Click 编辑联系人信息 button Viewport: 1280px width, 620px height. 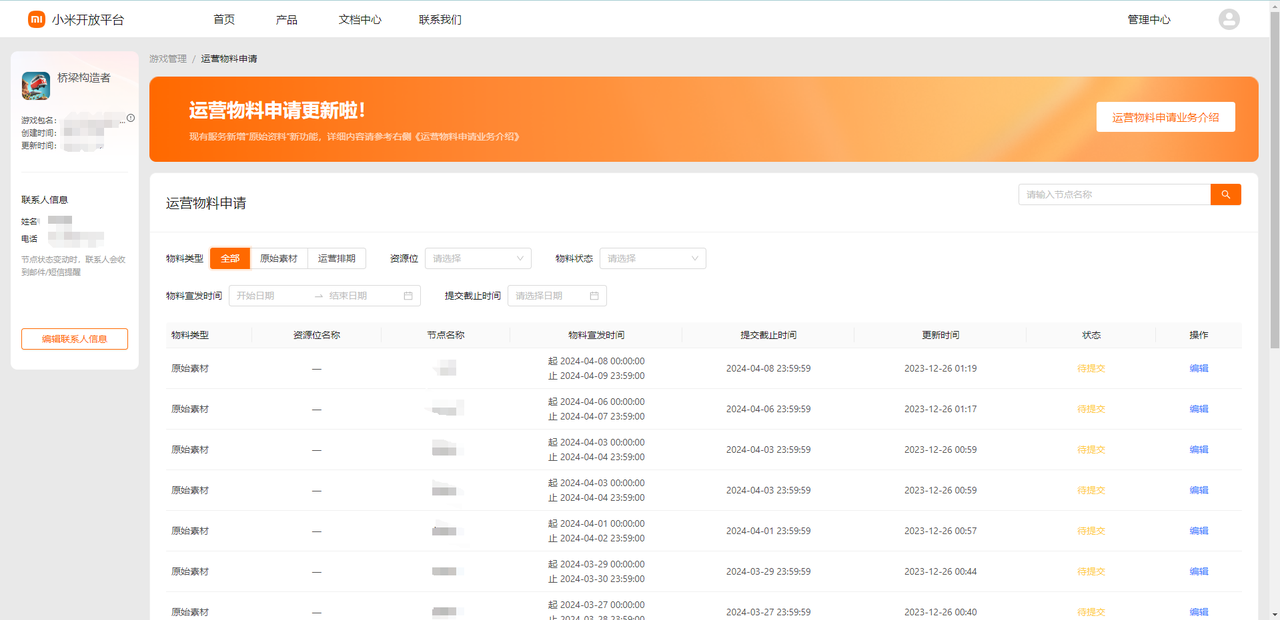click(x=74, y=339)
